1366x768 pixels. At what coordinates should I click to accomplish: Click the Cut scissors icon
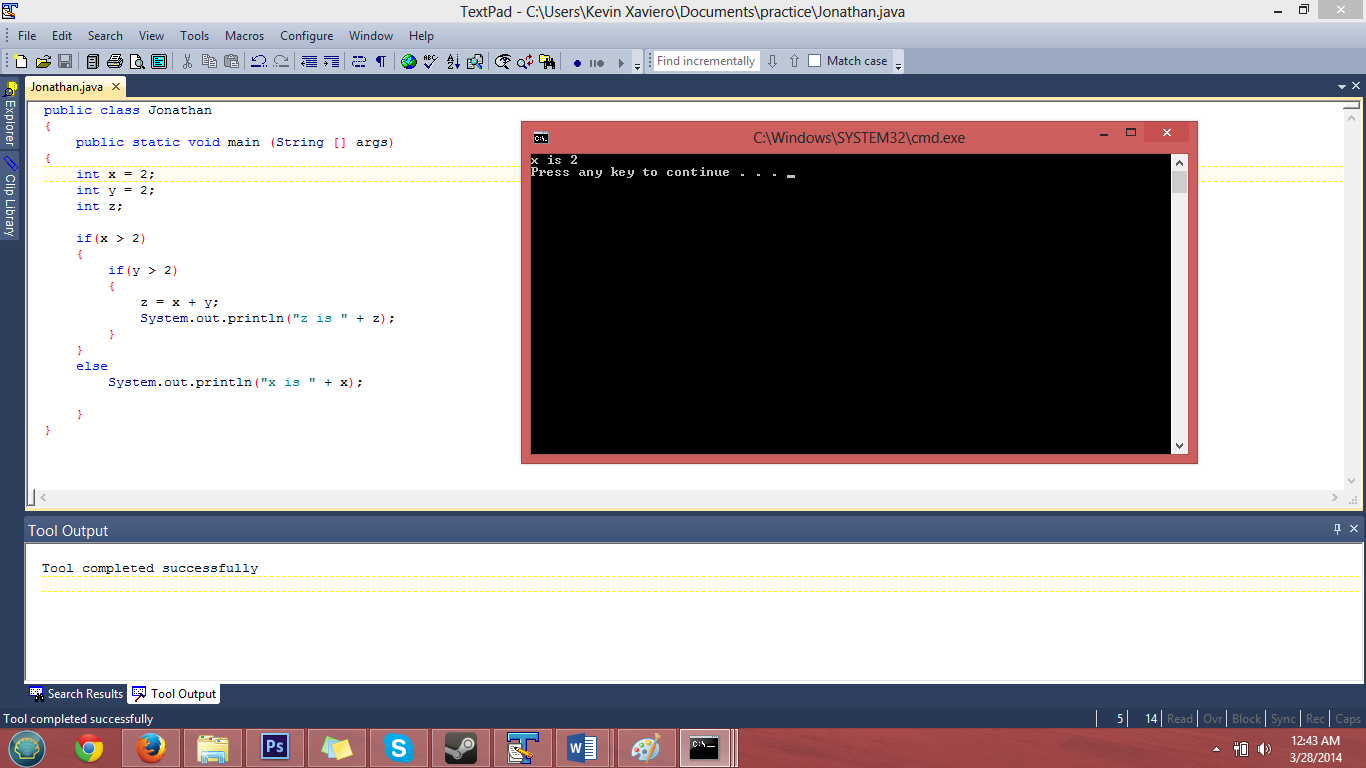187,62
